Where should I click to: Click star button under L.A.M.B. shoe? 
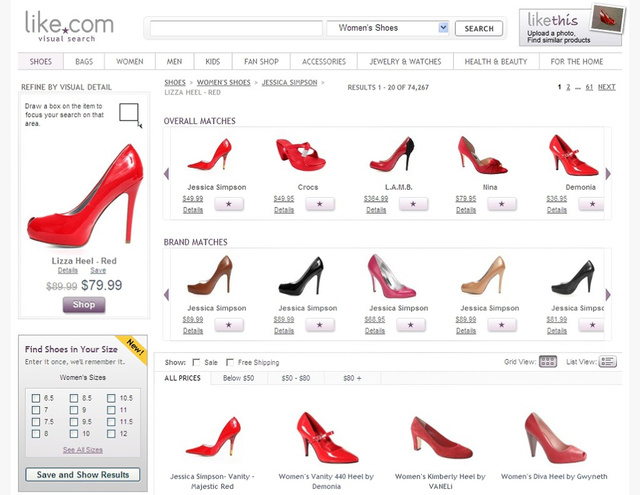(413, 204)
